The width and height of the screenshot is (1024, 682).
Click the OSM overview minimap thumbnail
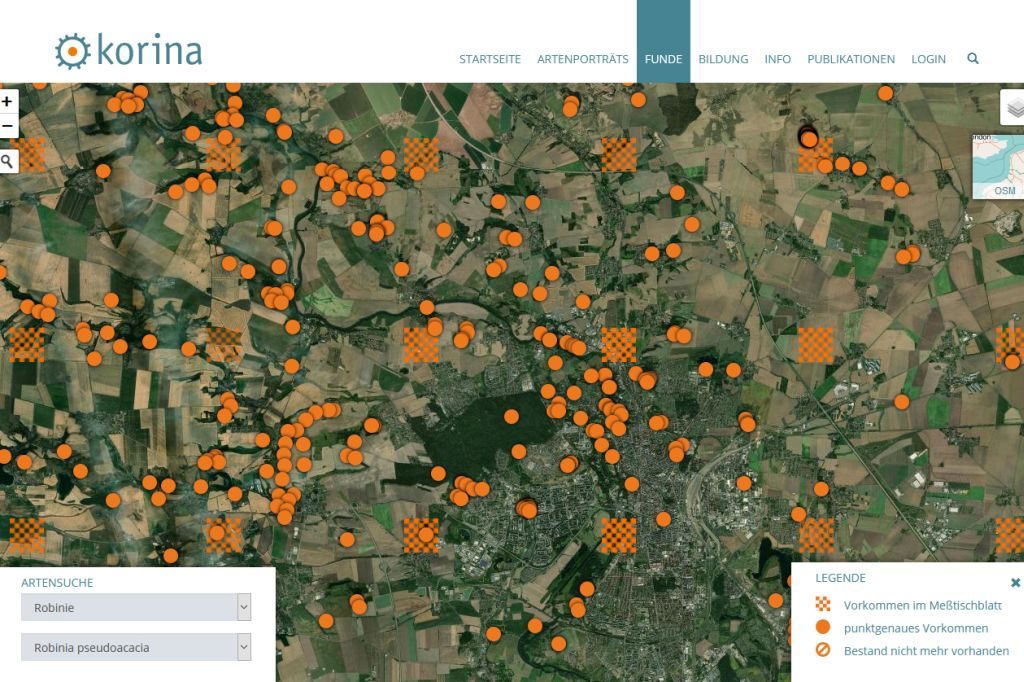[x=998, y=167]
